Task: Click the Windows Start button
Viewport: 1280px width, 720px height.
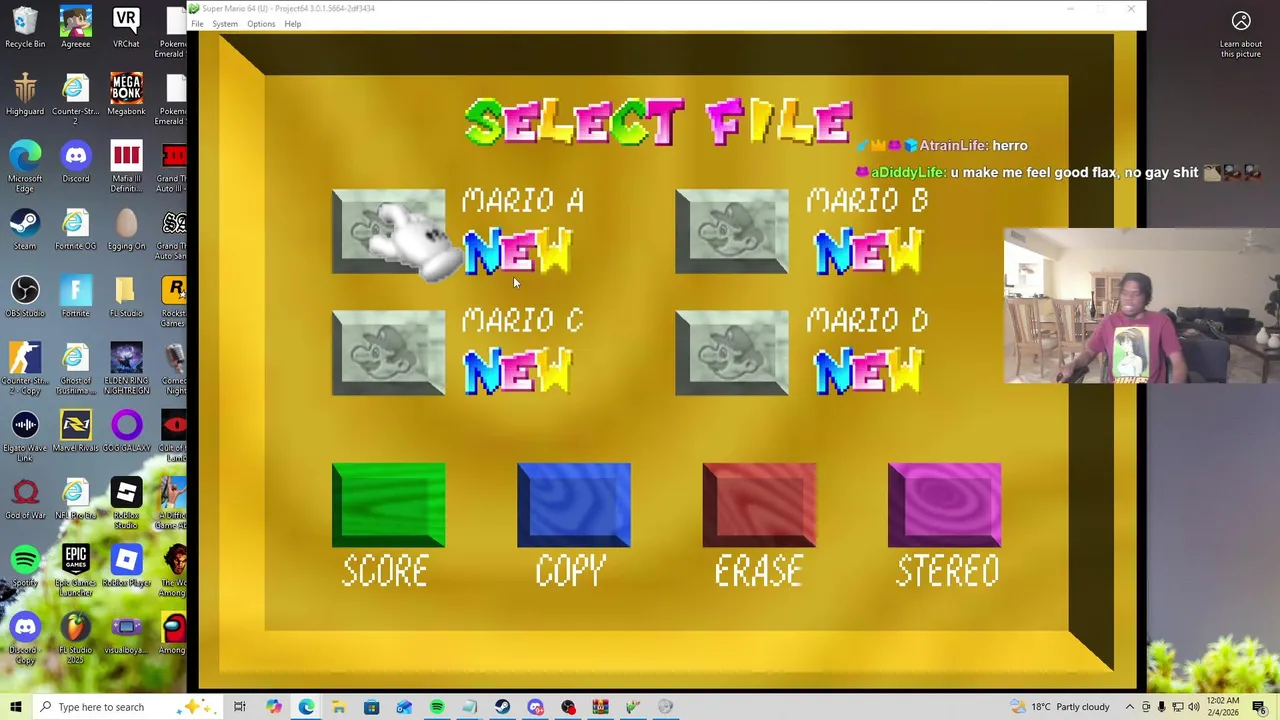Action: (x=15, y=707)
